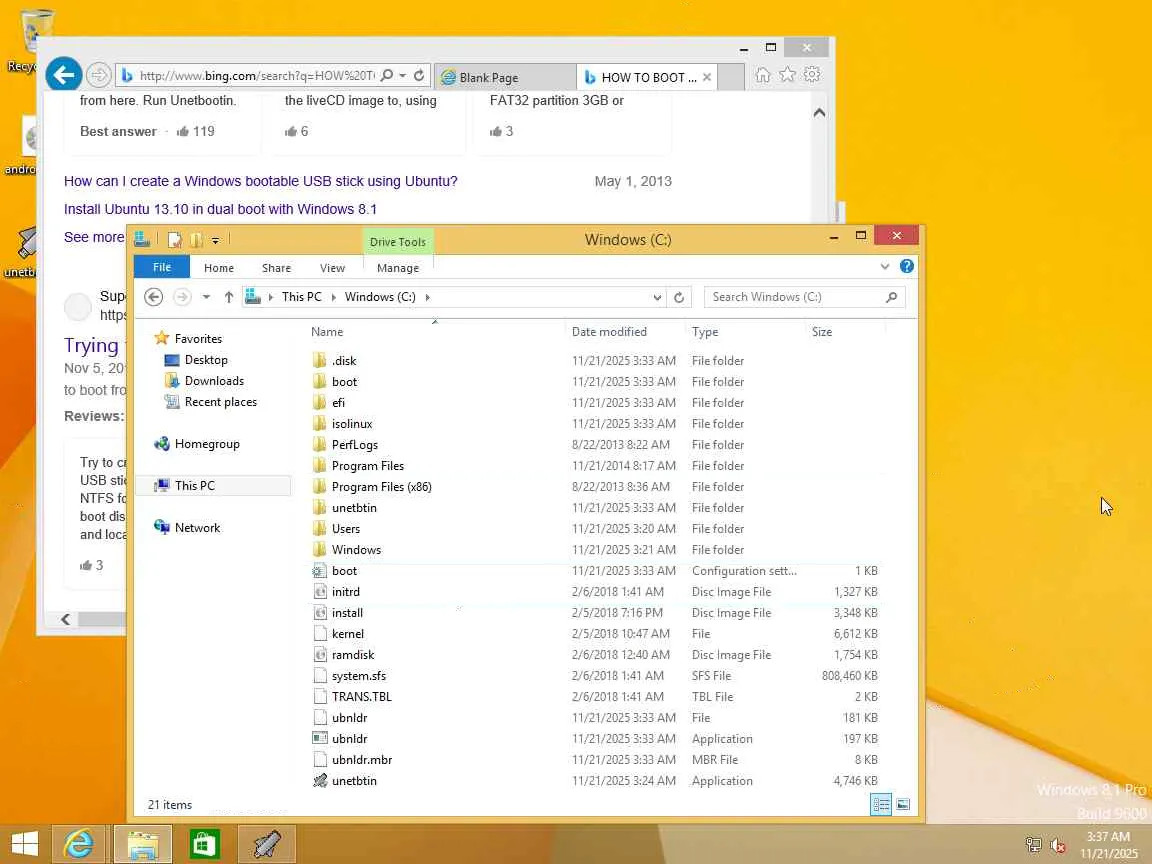Select the TRANS.TBL file
1152x864 pixels.
click(361, 696)
